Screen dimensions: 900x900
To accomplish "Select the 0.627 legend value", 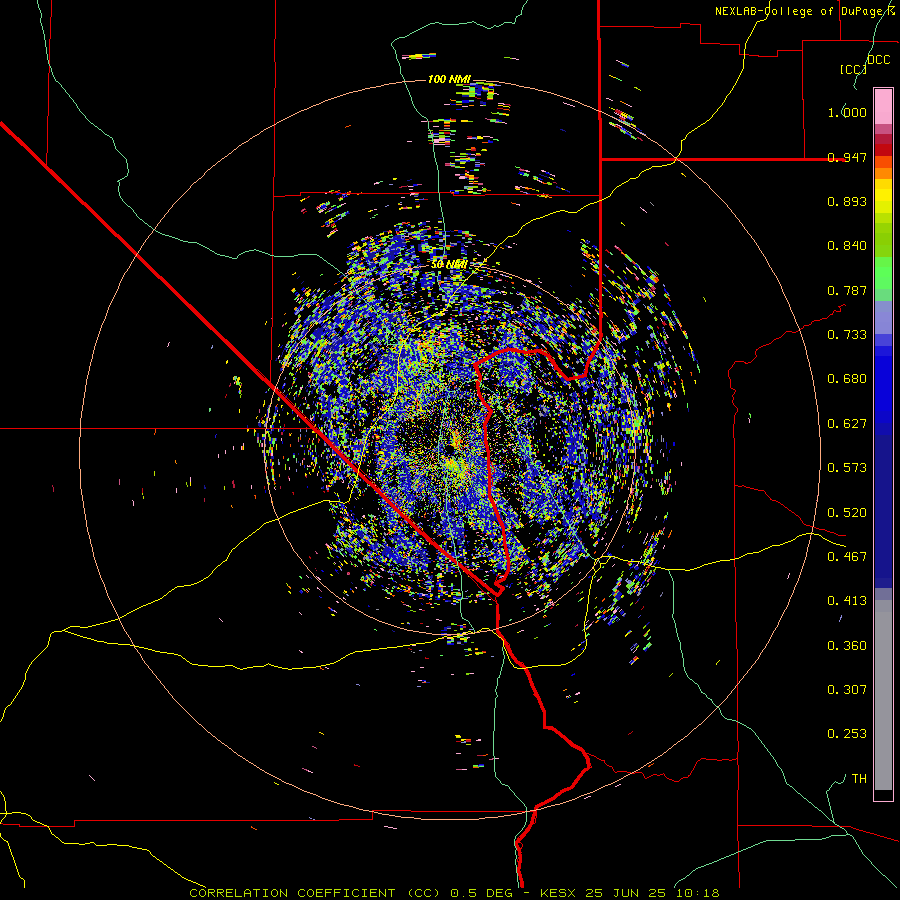I will pos(847,424).
